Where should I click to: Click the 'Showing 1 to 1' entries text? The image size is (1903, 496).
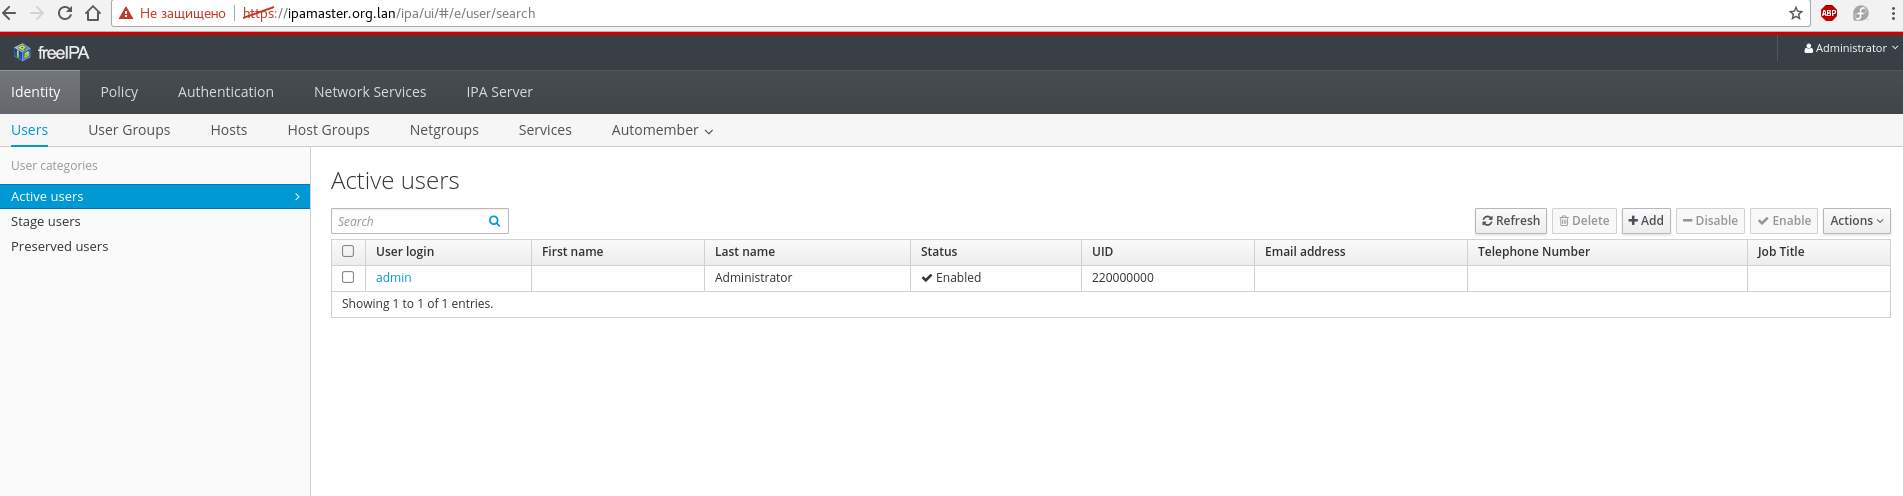click(x=417, y=304)
